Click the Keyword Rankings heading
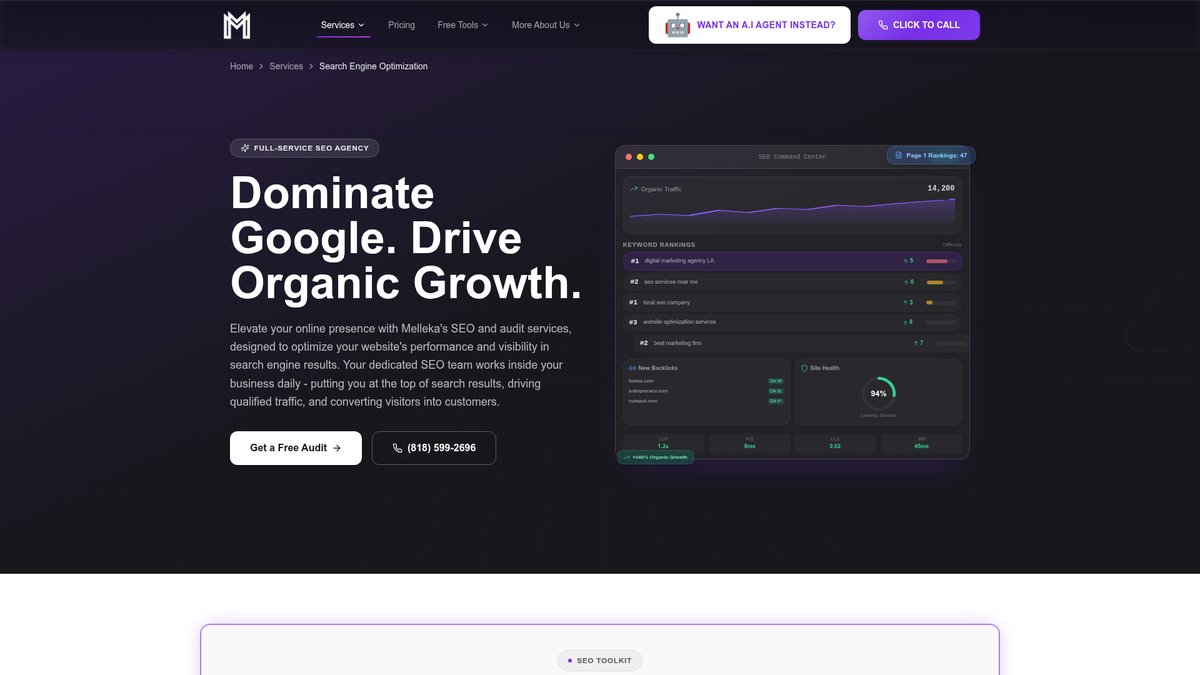 659,245
